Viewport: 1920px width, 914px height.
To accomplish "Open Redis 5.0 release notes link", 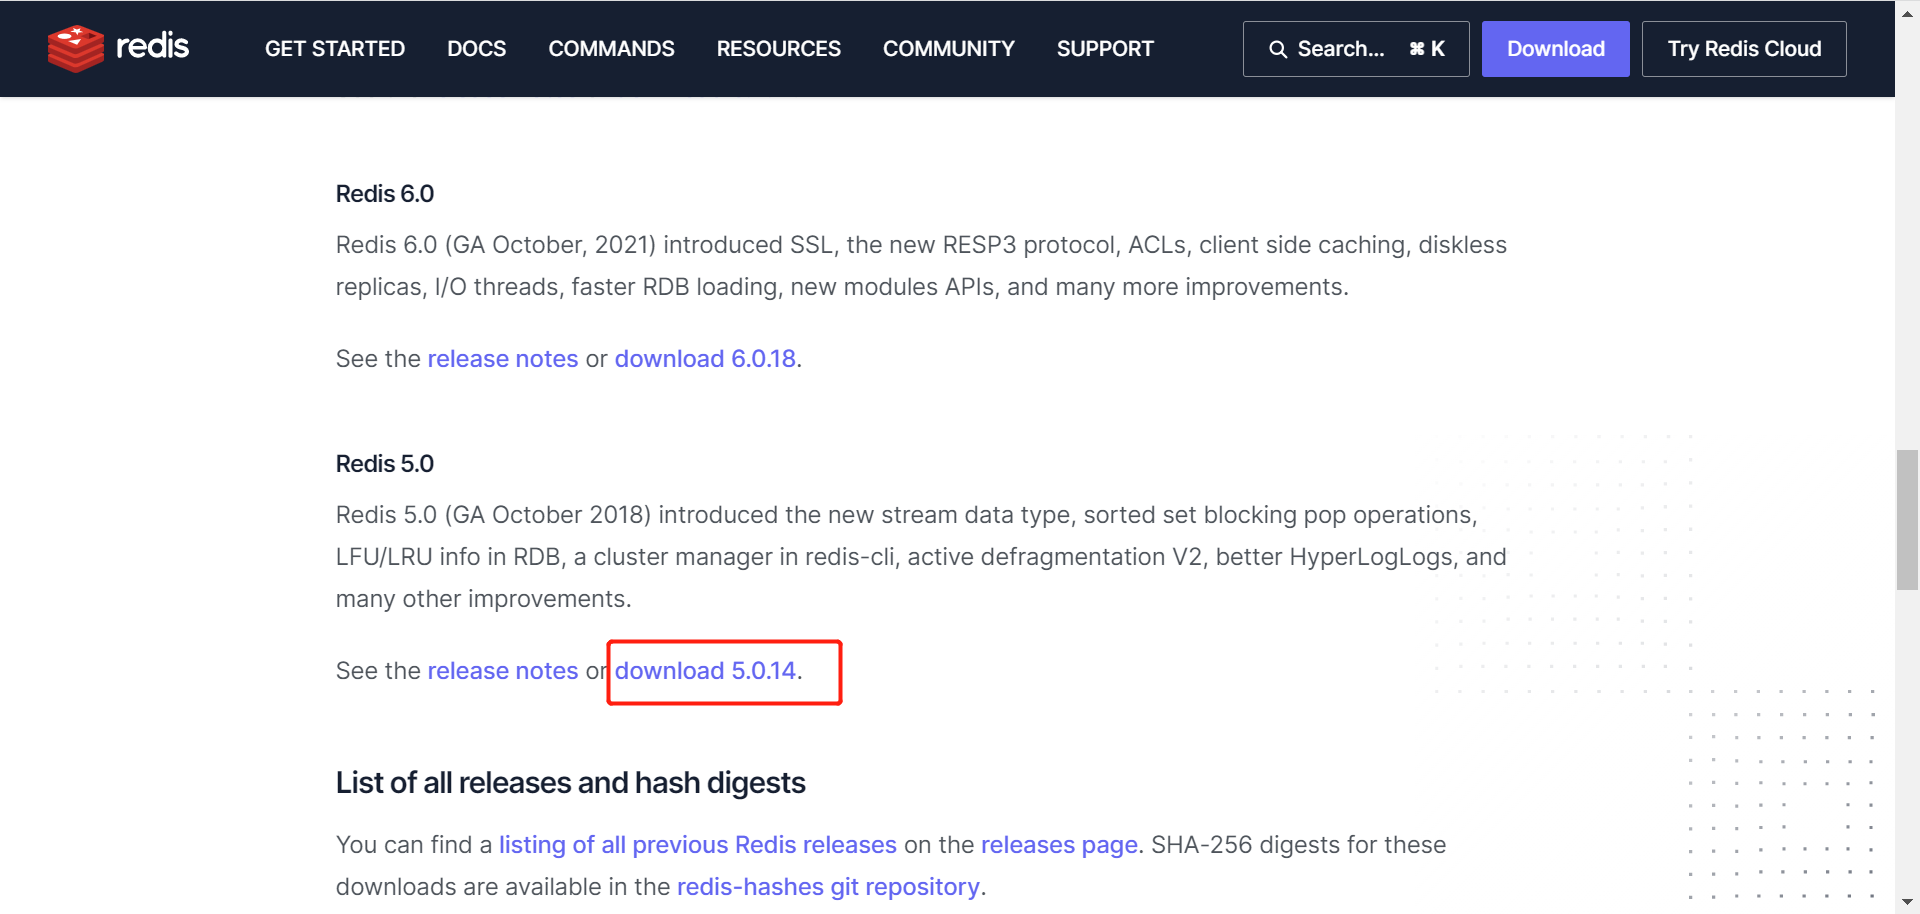I will (503, 671).
